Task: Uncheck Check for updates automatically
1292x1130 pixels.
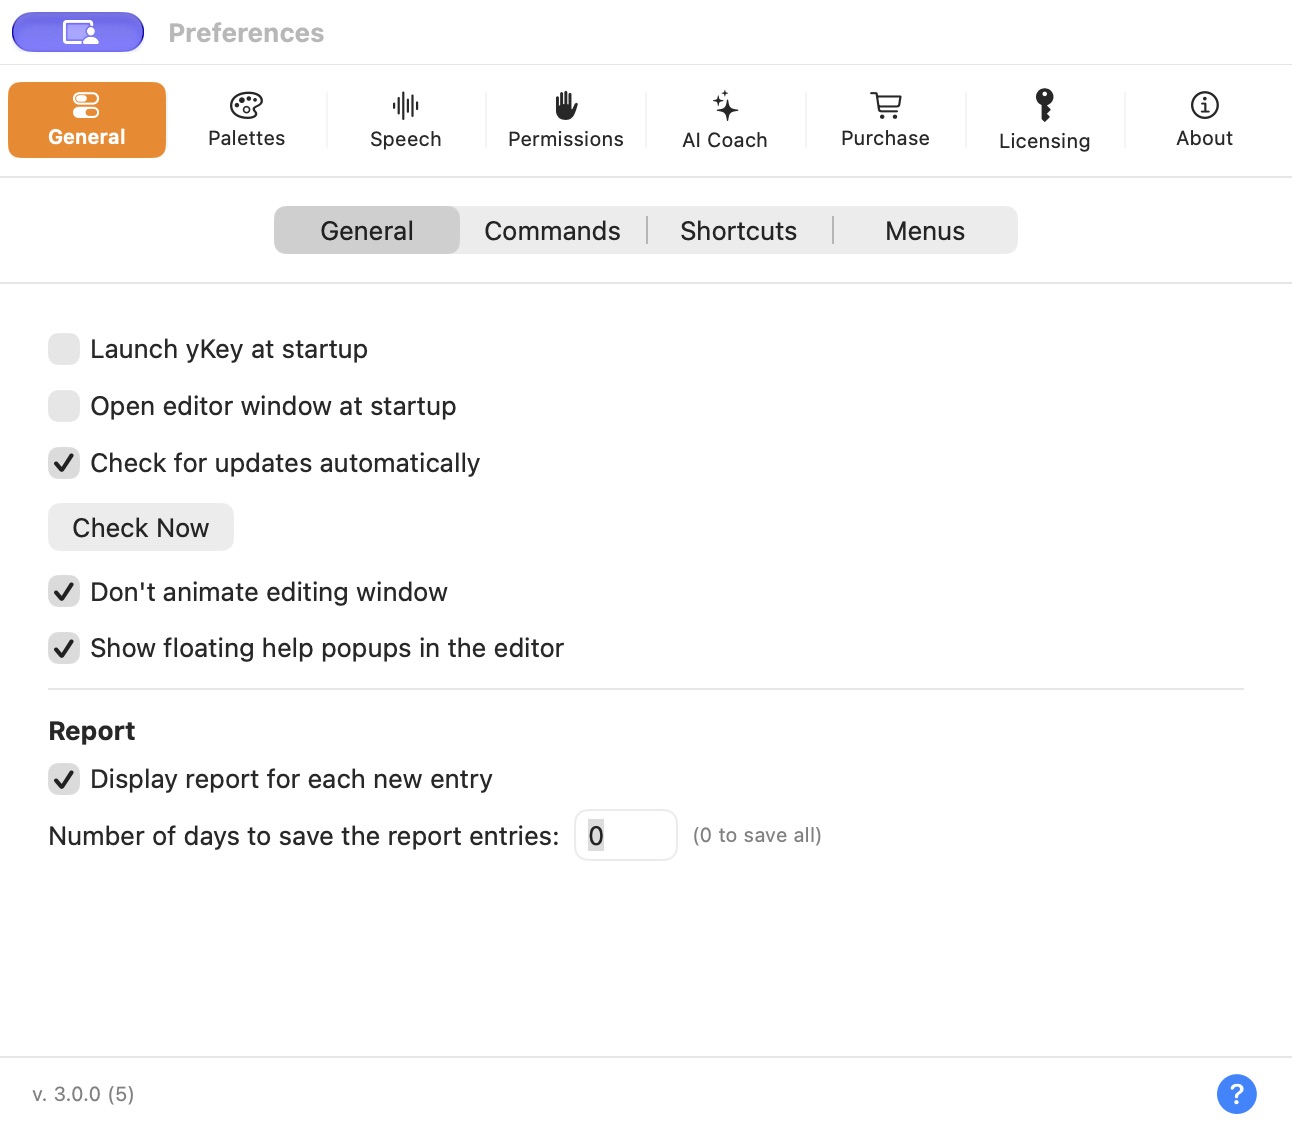Action: point(64,463)
